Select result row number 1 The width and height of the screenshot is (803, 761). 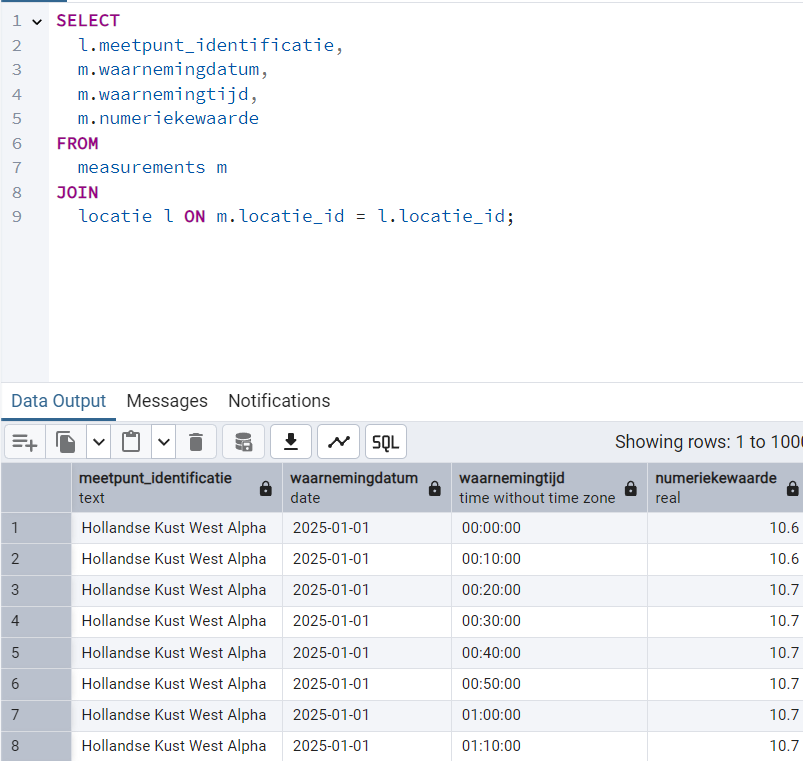[x=36, y=528]
